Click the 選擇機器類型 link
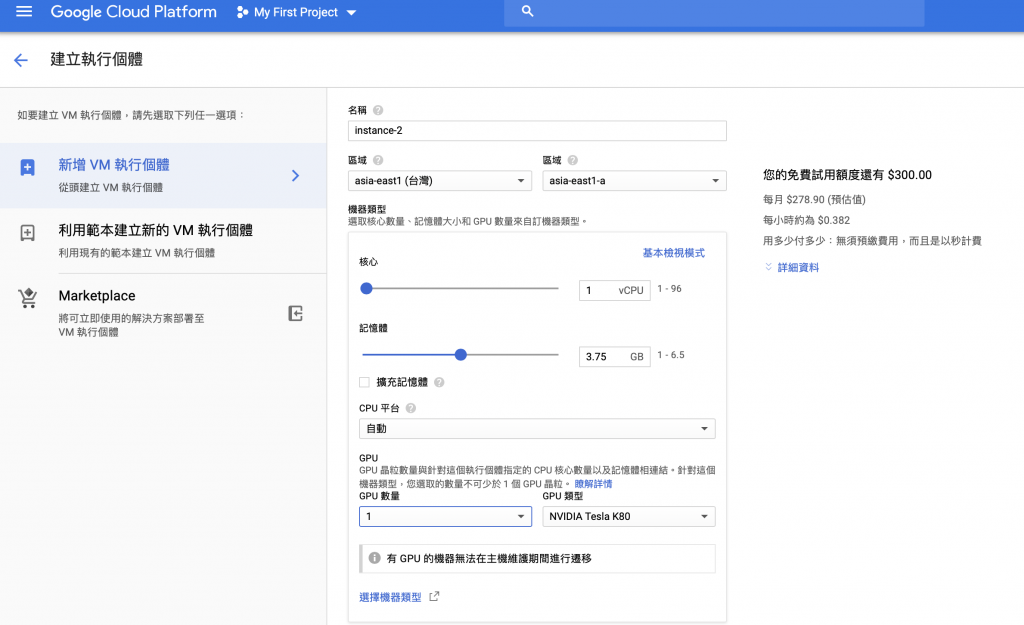This screenshot has height=625, width=1024. pos(390,597)
